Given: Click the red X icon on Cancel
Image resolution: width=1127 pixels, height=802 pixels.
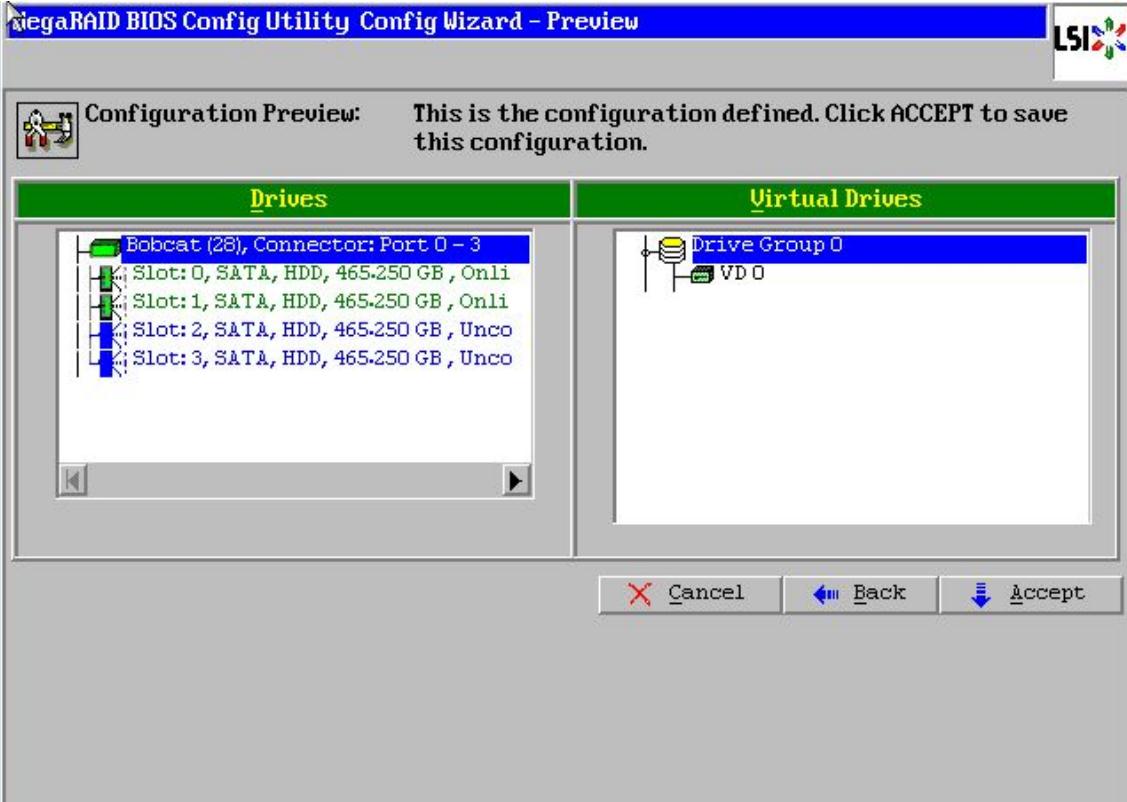Looking at the screenshot, I should pyautogui.click(x=639, y=594).
